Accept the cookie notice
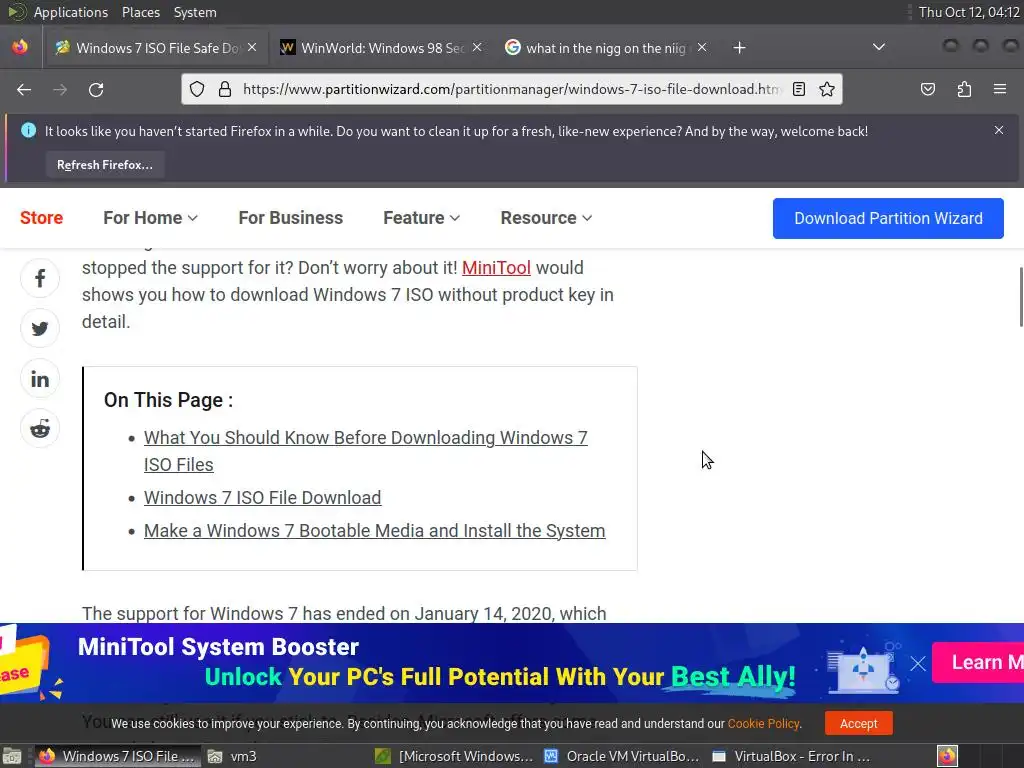 (858, 724)
